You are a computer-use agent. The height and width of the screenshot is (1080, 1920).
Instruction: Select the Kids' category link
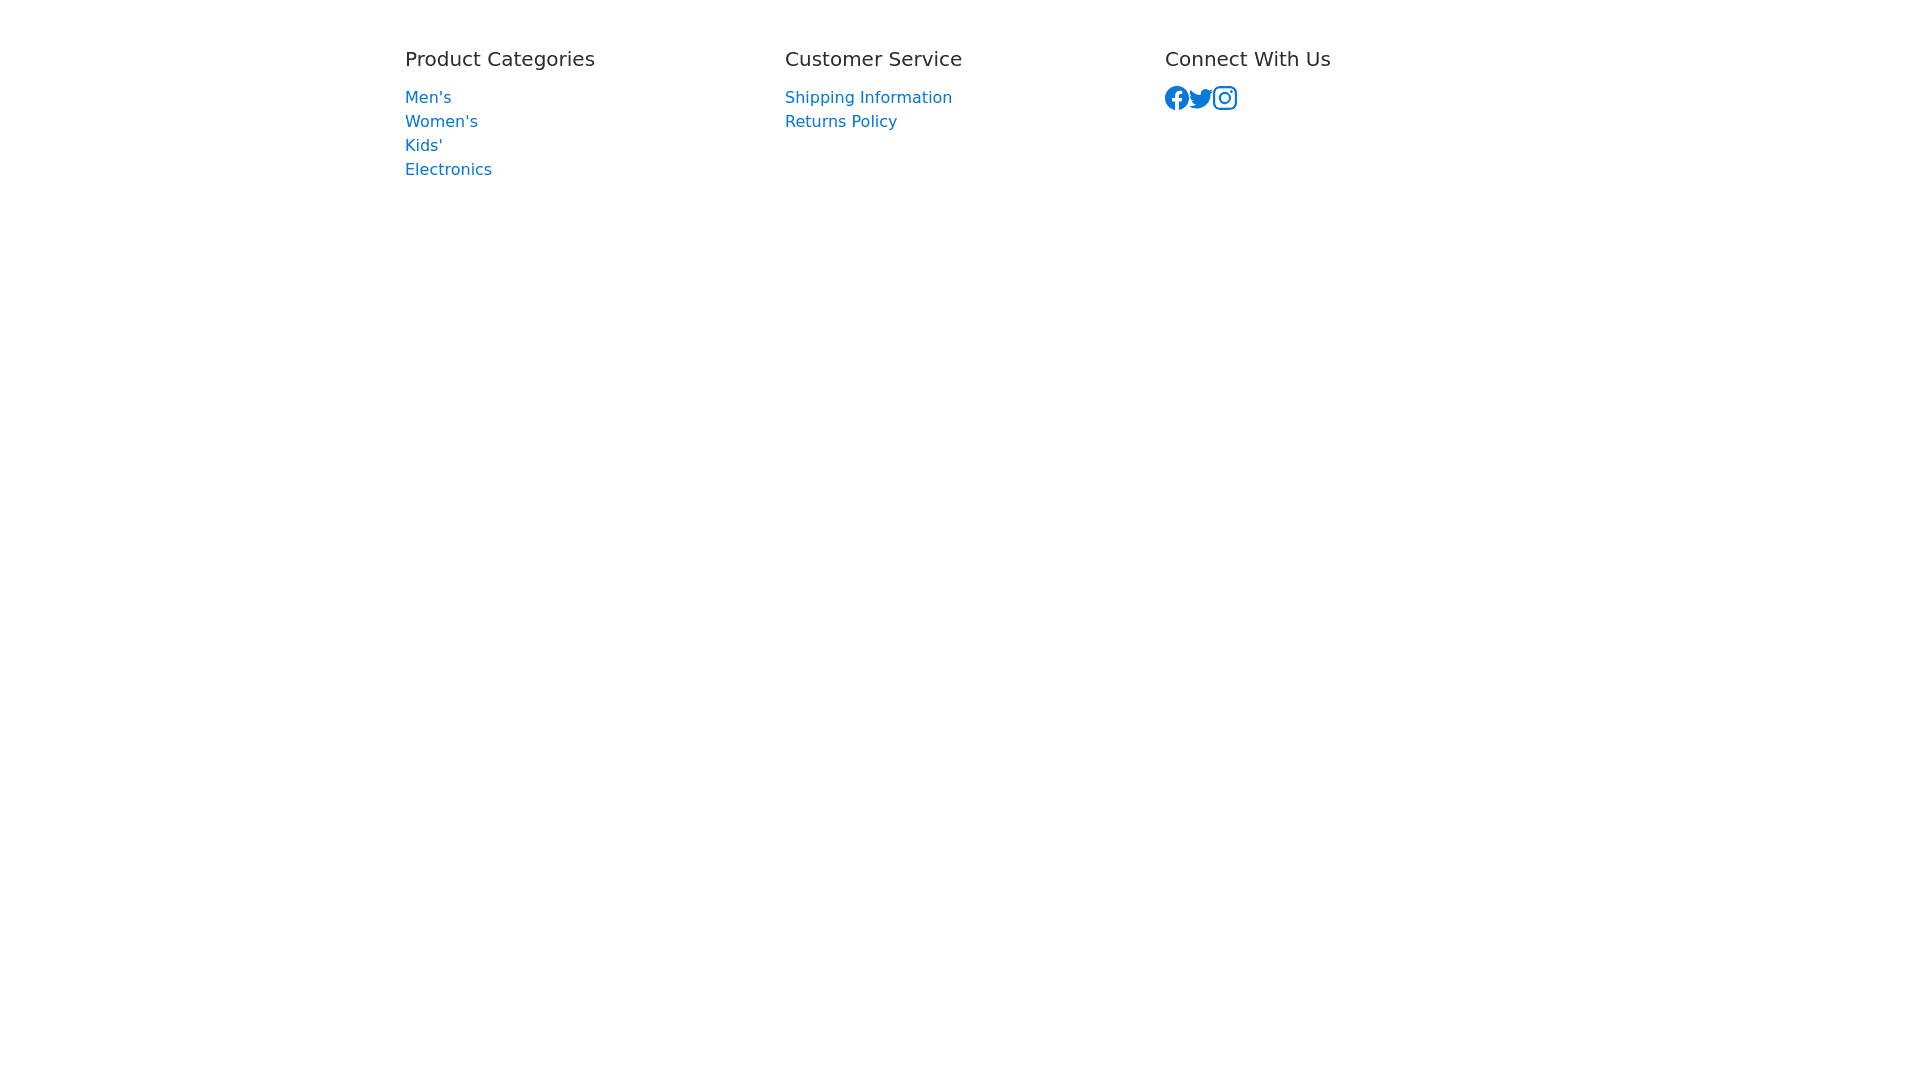click(423, 146)
